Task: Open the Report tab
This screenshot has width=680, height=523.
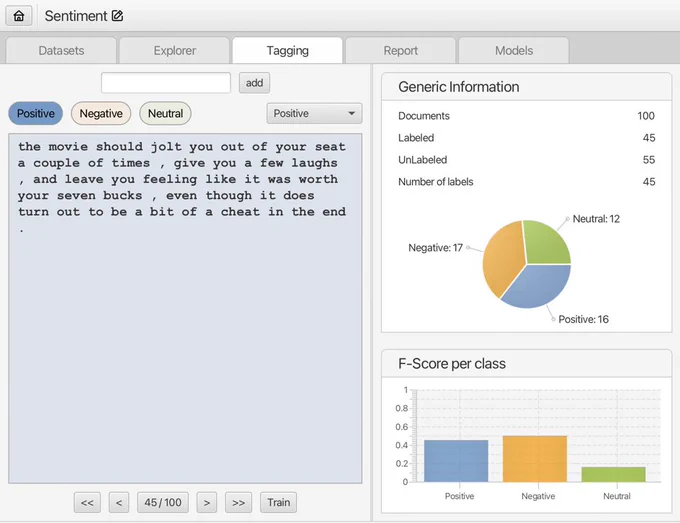Action: 401,51
